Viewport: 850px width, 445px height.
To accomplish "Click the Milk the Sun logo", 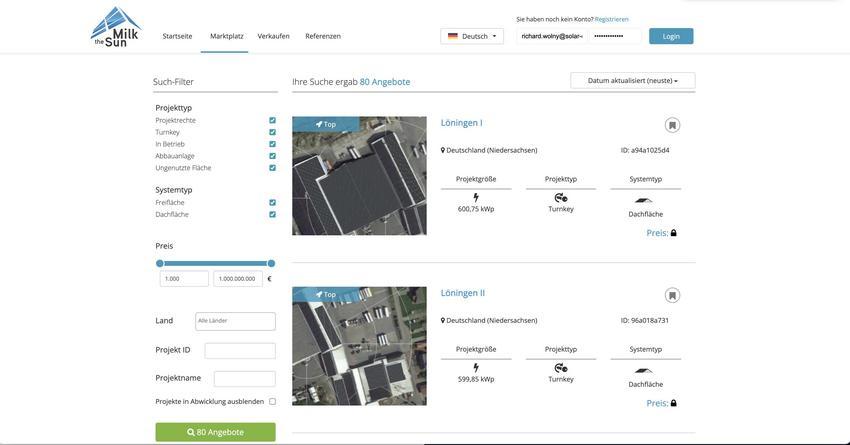I will pos(116,27).
